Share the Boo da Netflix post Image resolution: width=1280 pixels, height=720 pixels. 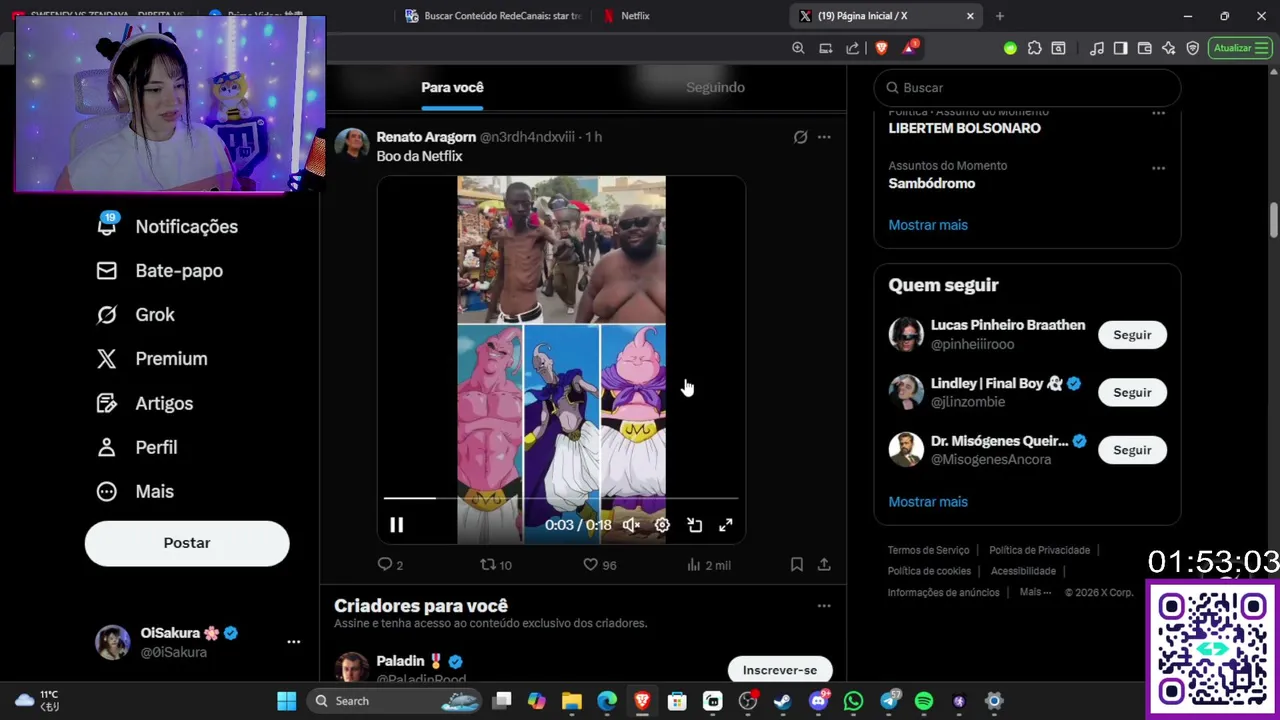pos(824,565)
